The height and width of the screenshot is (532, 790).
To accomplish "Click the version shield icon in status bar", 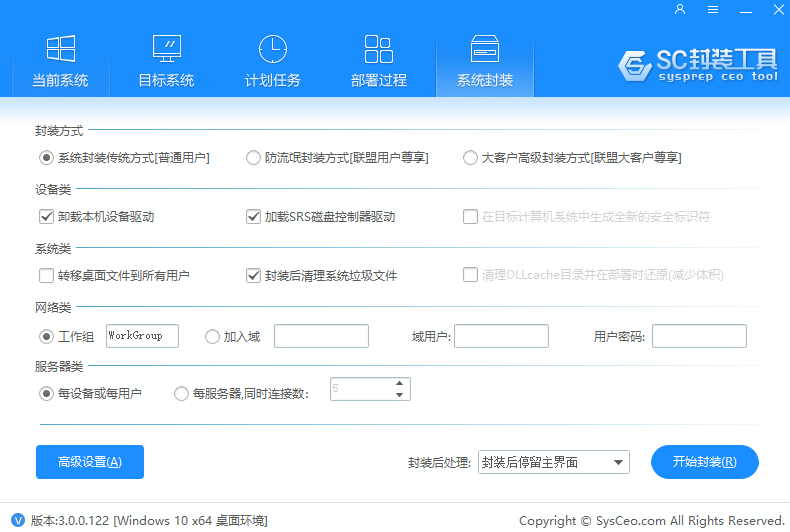I will pos(15,520).
